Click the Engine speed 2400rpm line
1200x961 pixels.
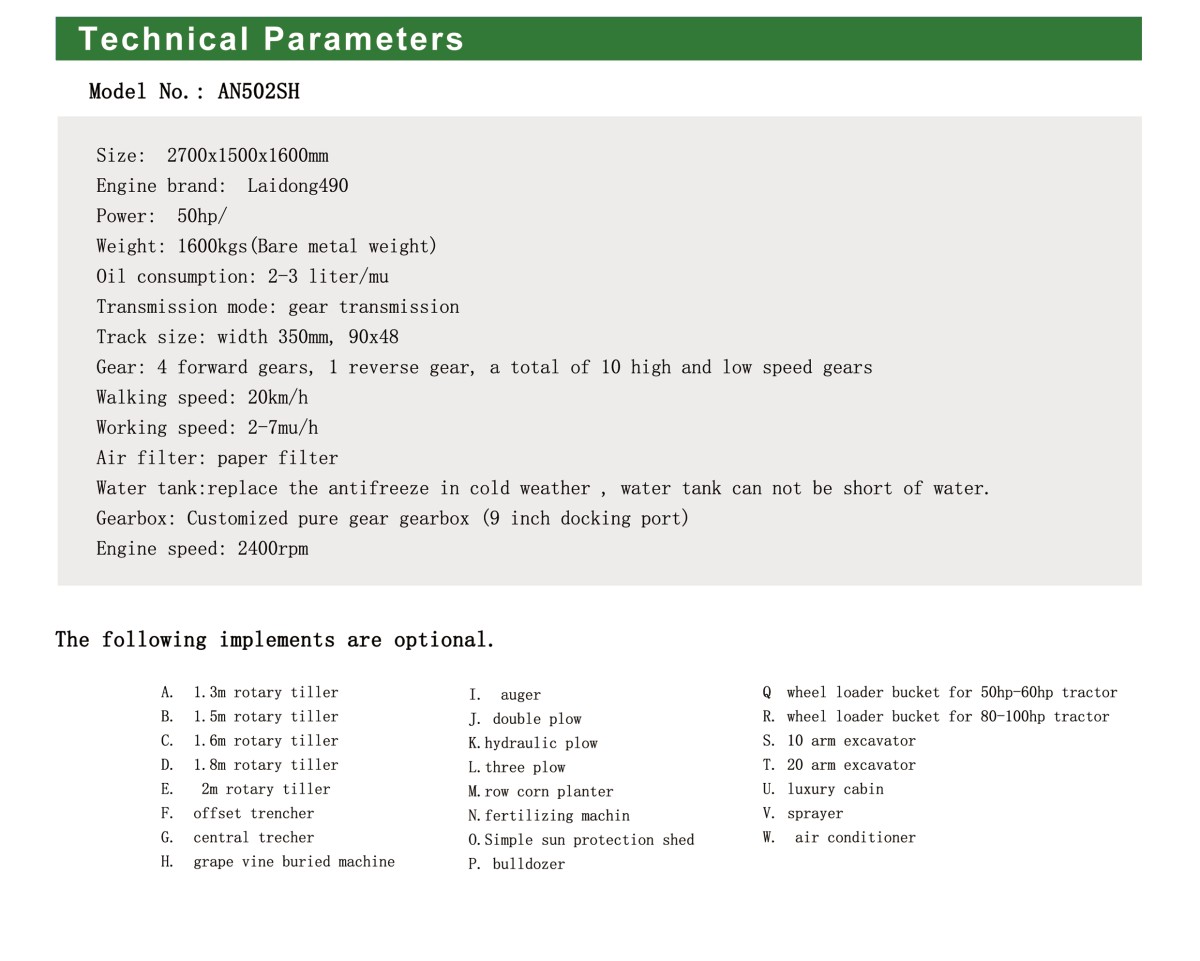pos(202,549)
